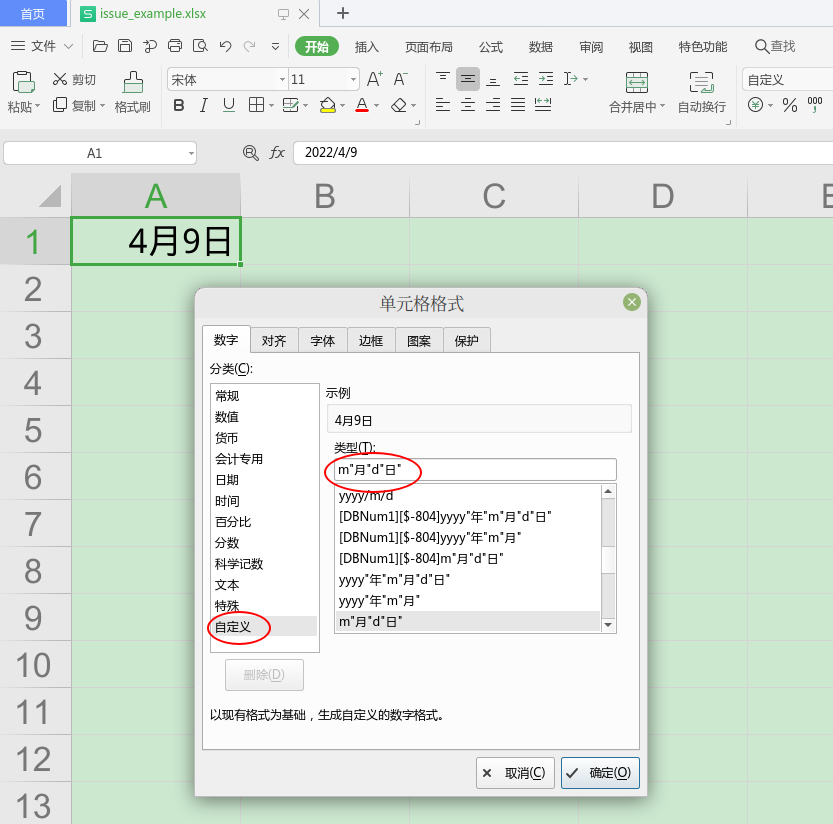Select the 日期 category in the list

[264, 480]
